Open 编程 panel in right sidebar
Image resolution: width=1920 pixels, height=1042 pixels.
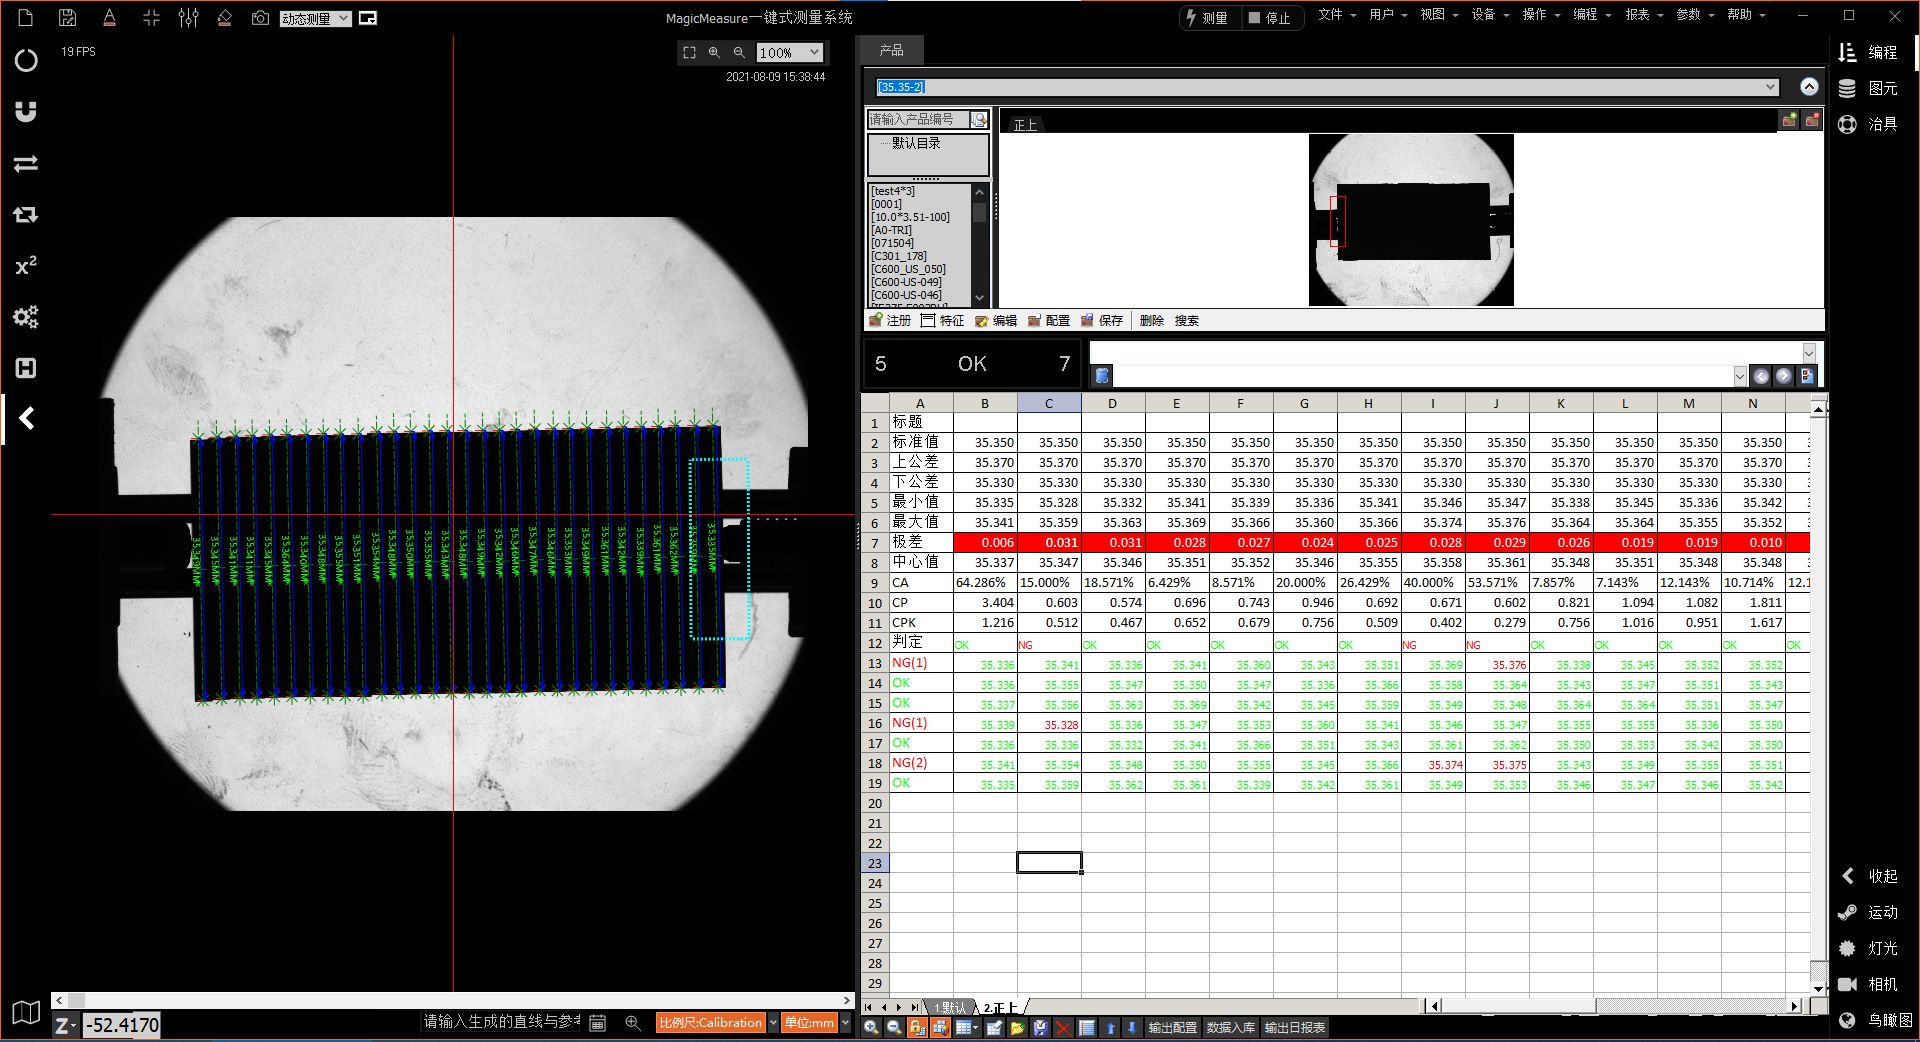point(1868,52)
